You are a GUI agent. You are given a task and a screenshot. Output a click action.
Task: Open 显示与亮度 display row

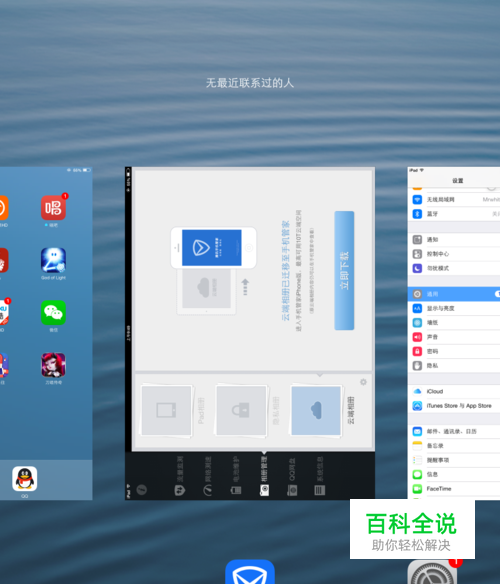click(454, 308)
